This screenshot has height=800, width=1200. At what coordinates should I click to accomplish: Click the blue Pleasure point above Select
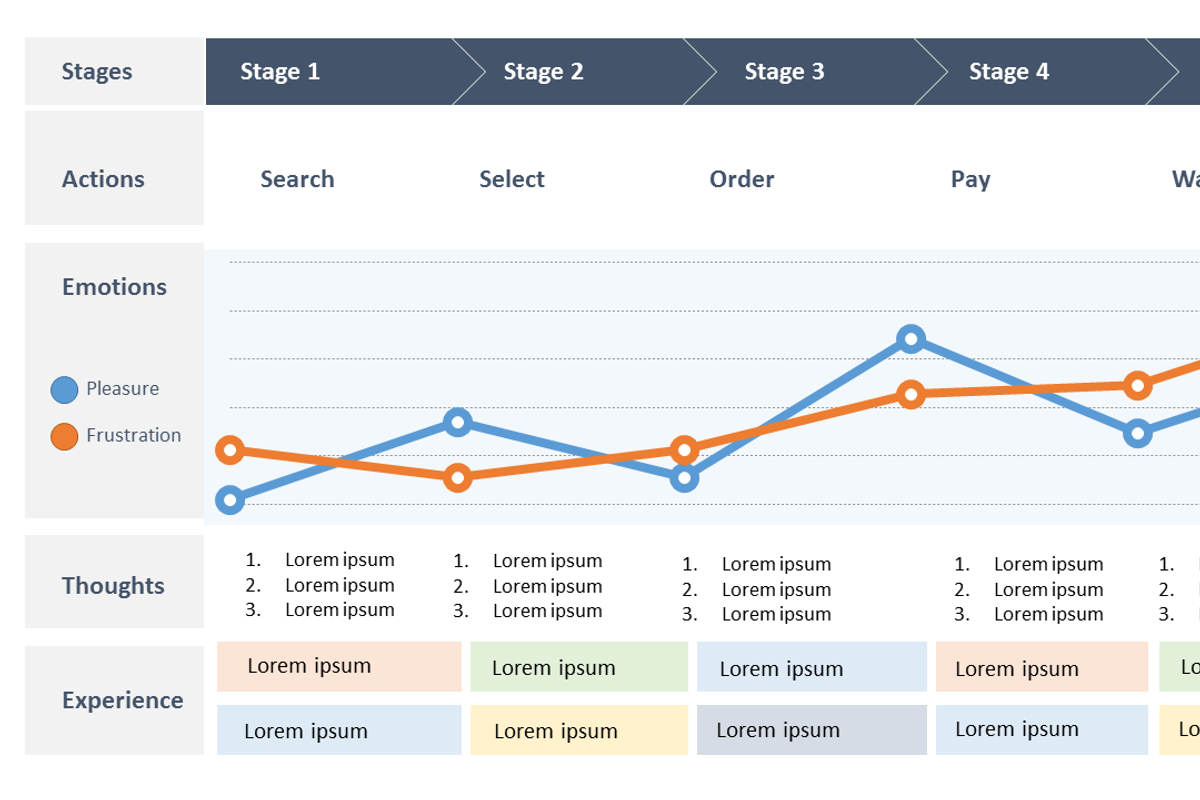[x=457, y=422]
